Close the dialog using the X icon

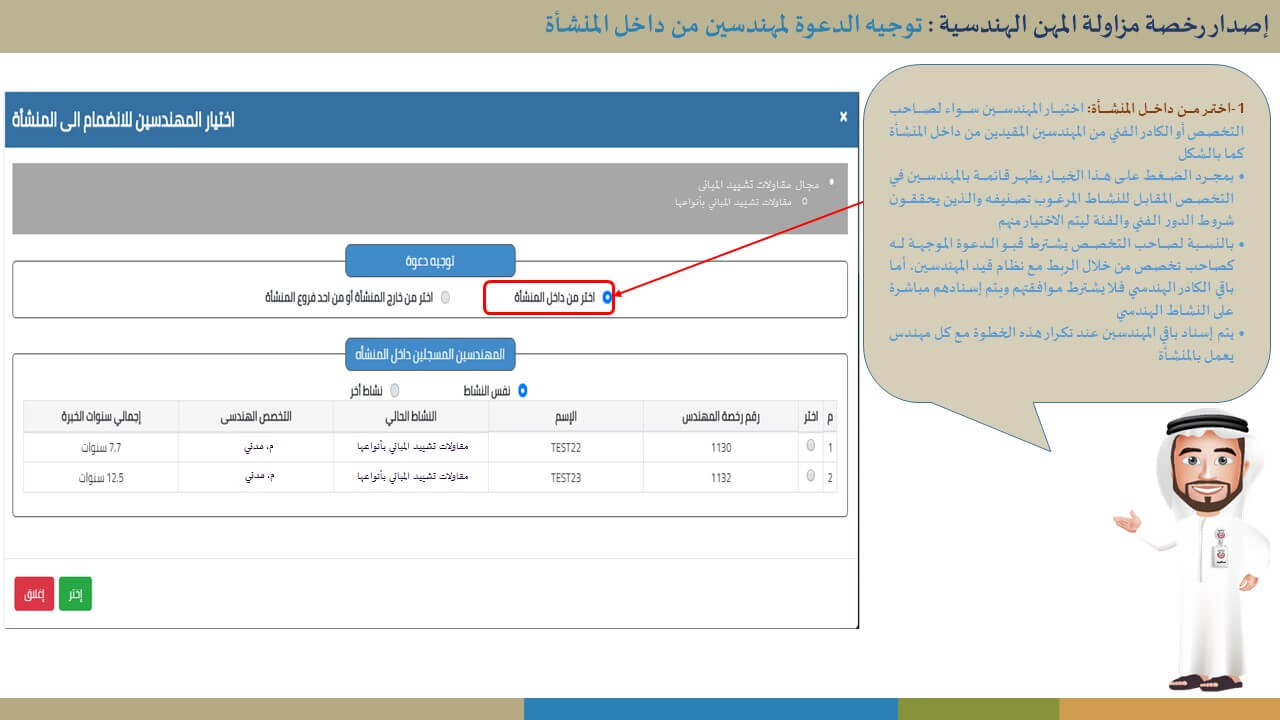coord(843,117)
